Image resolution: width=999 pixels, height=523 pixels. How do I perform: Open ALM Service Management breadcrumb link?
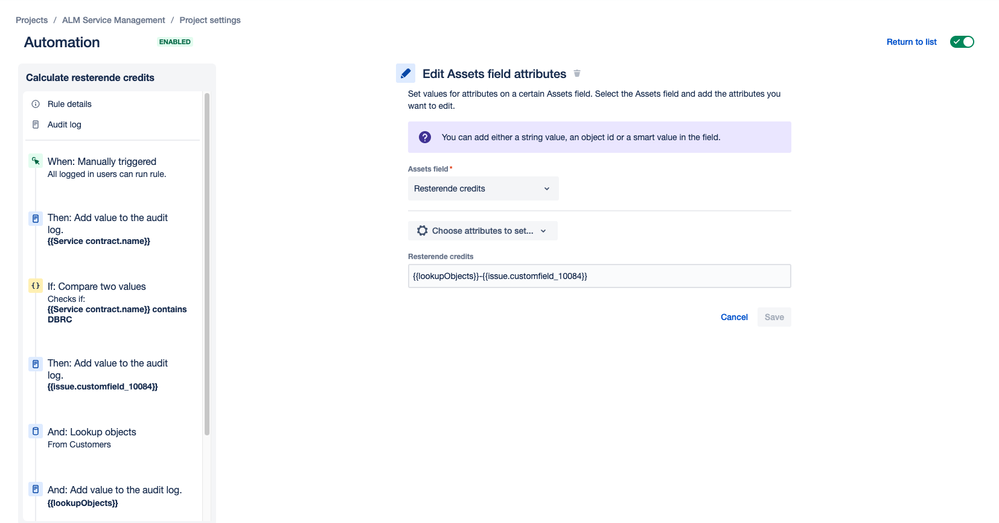[x=113, y=20]
